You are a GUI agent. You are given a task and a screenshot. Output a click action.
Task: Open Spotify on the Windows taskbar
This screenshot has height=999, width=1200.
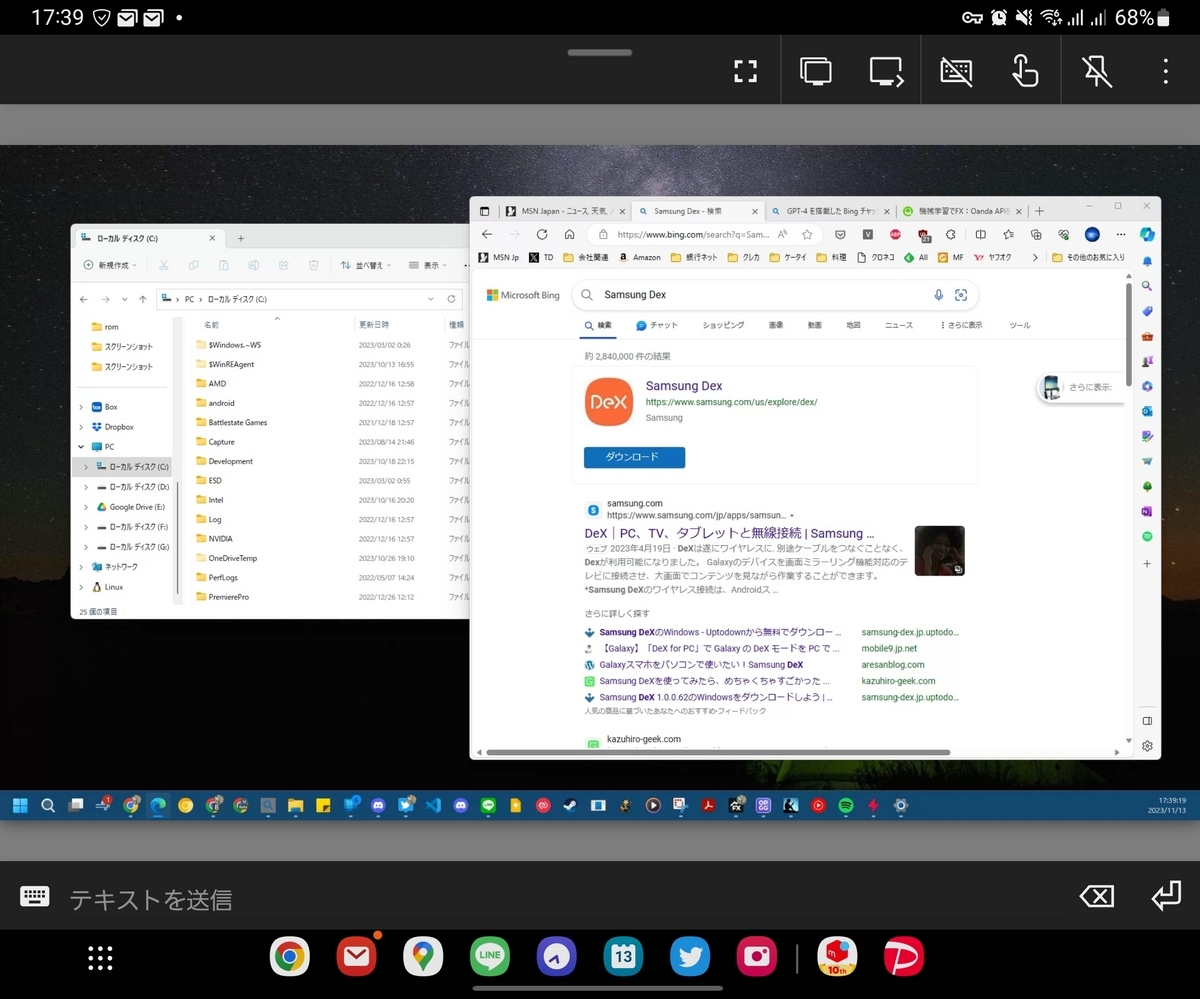[x=845, y=805]
